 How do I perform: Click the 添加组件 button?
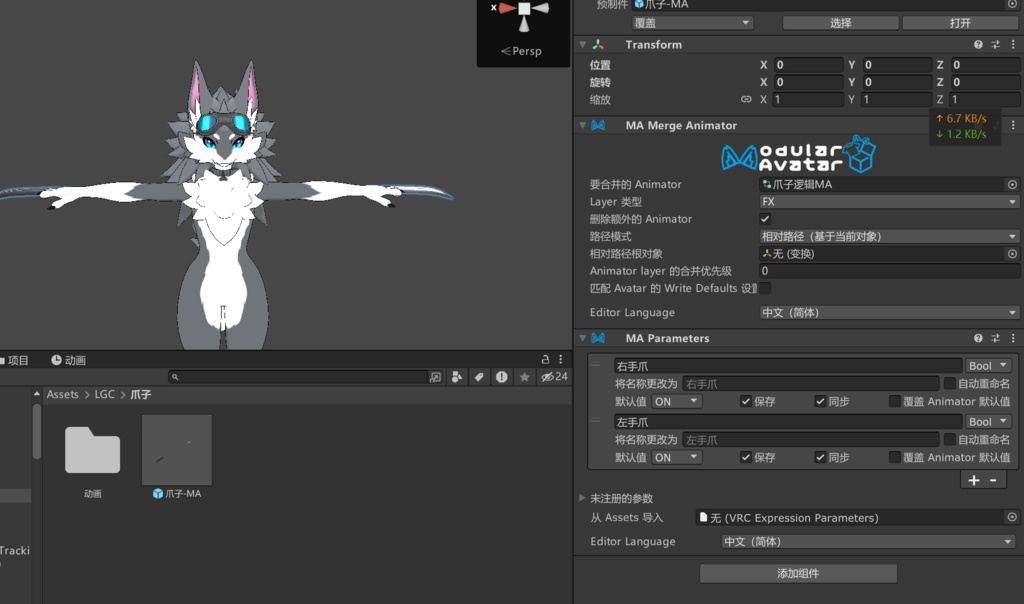[x=796, y=572]
